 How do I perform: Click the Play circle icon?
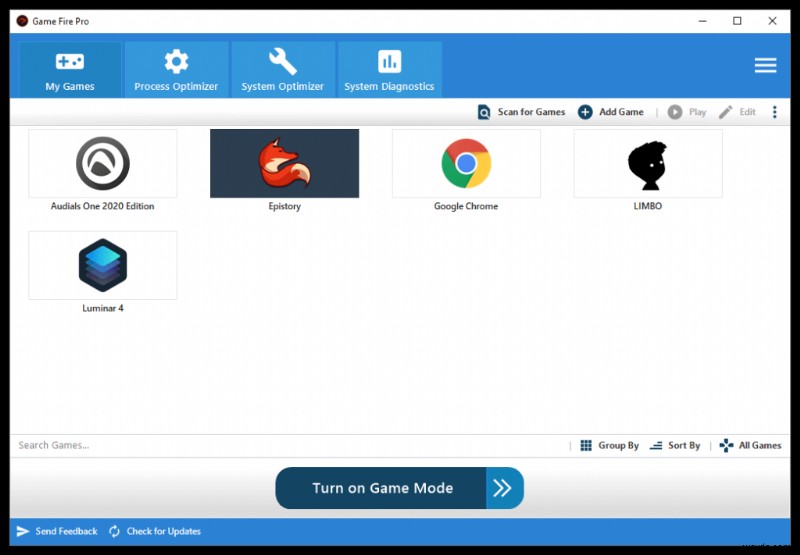pyautogui.click(x=675, y=112)
